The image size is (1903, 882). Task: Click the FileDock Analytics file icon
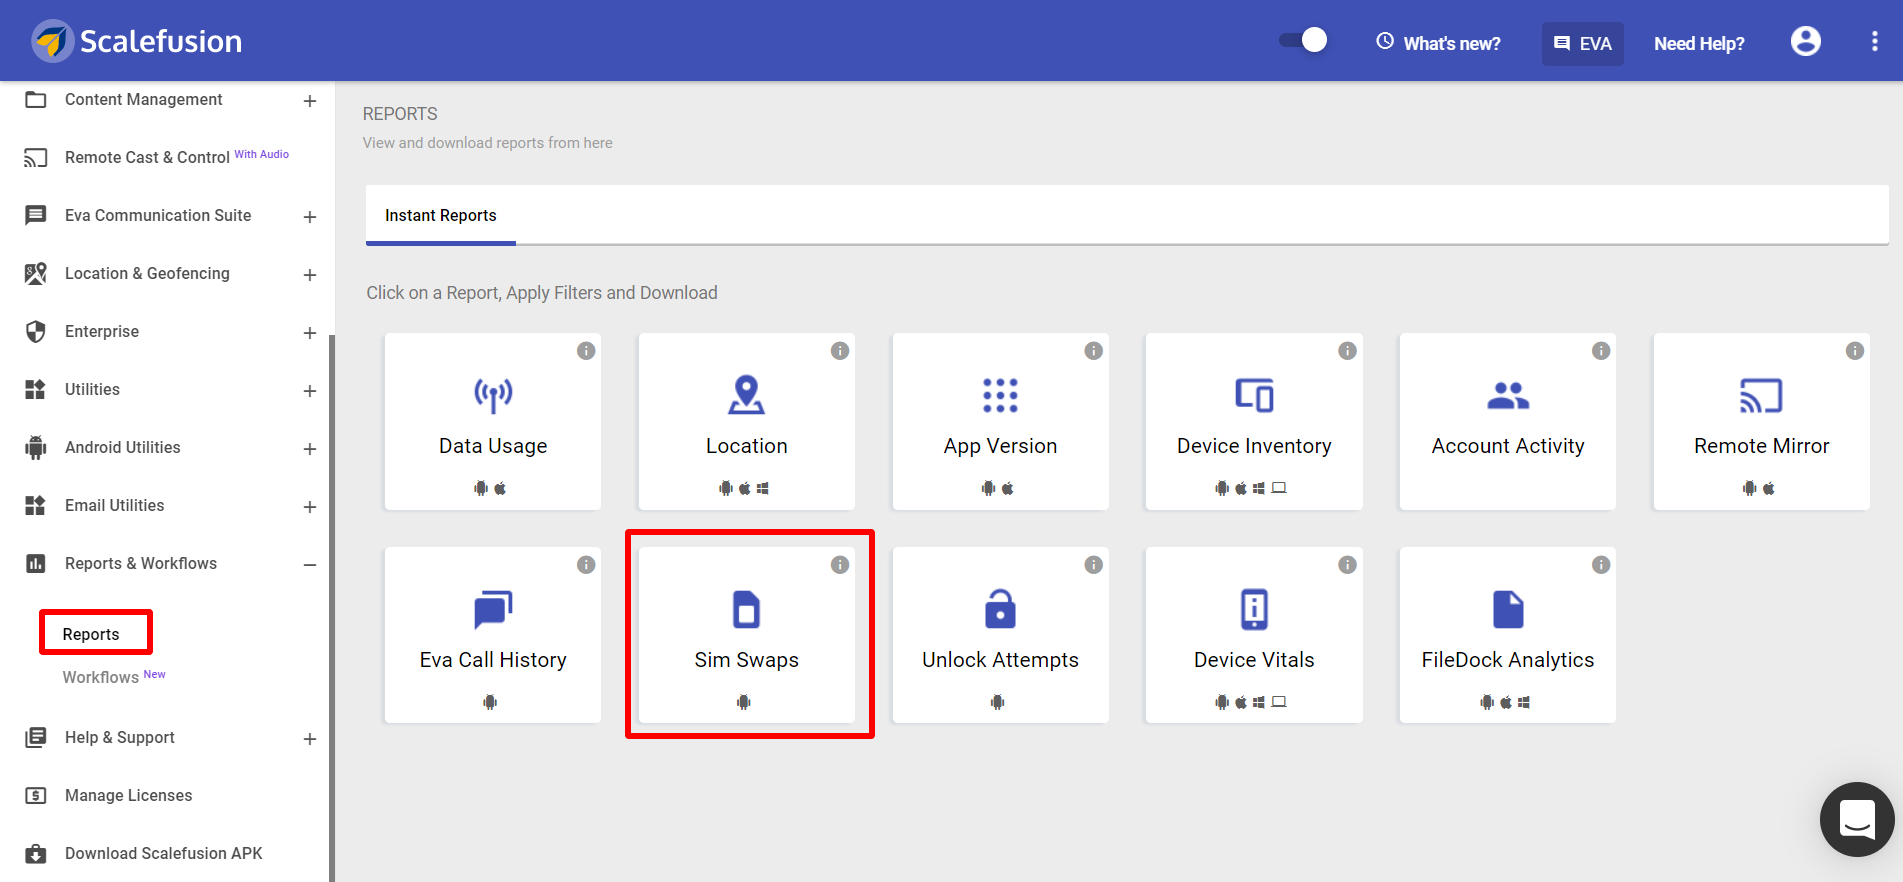1508,609
